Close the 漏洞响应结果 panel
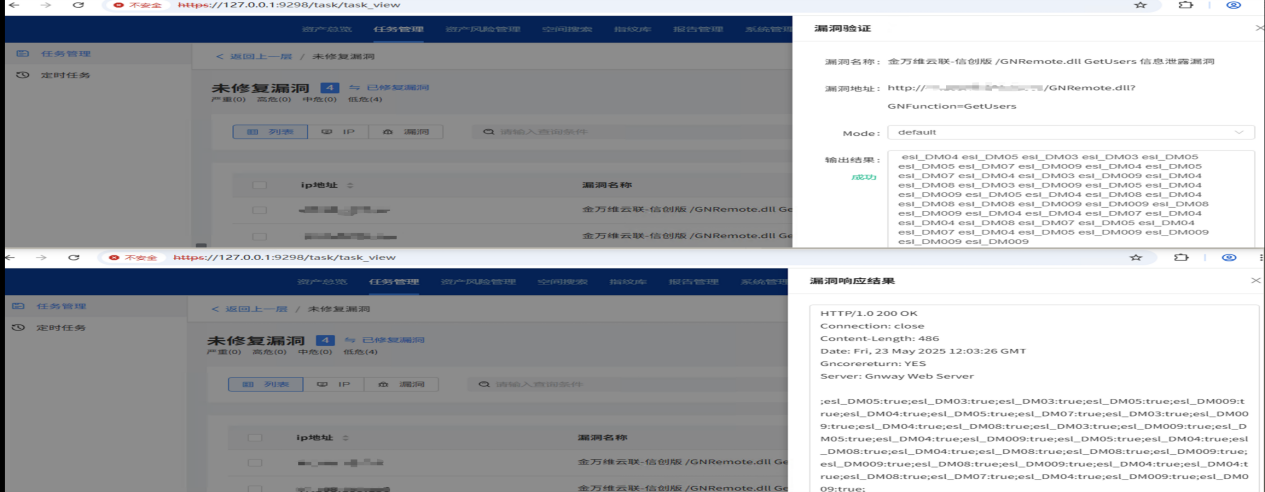Viewport: 1265px width, 492px height. (1256, 281)
